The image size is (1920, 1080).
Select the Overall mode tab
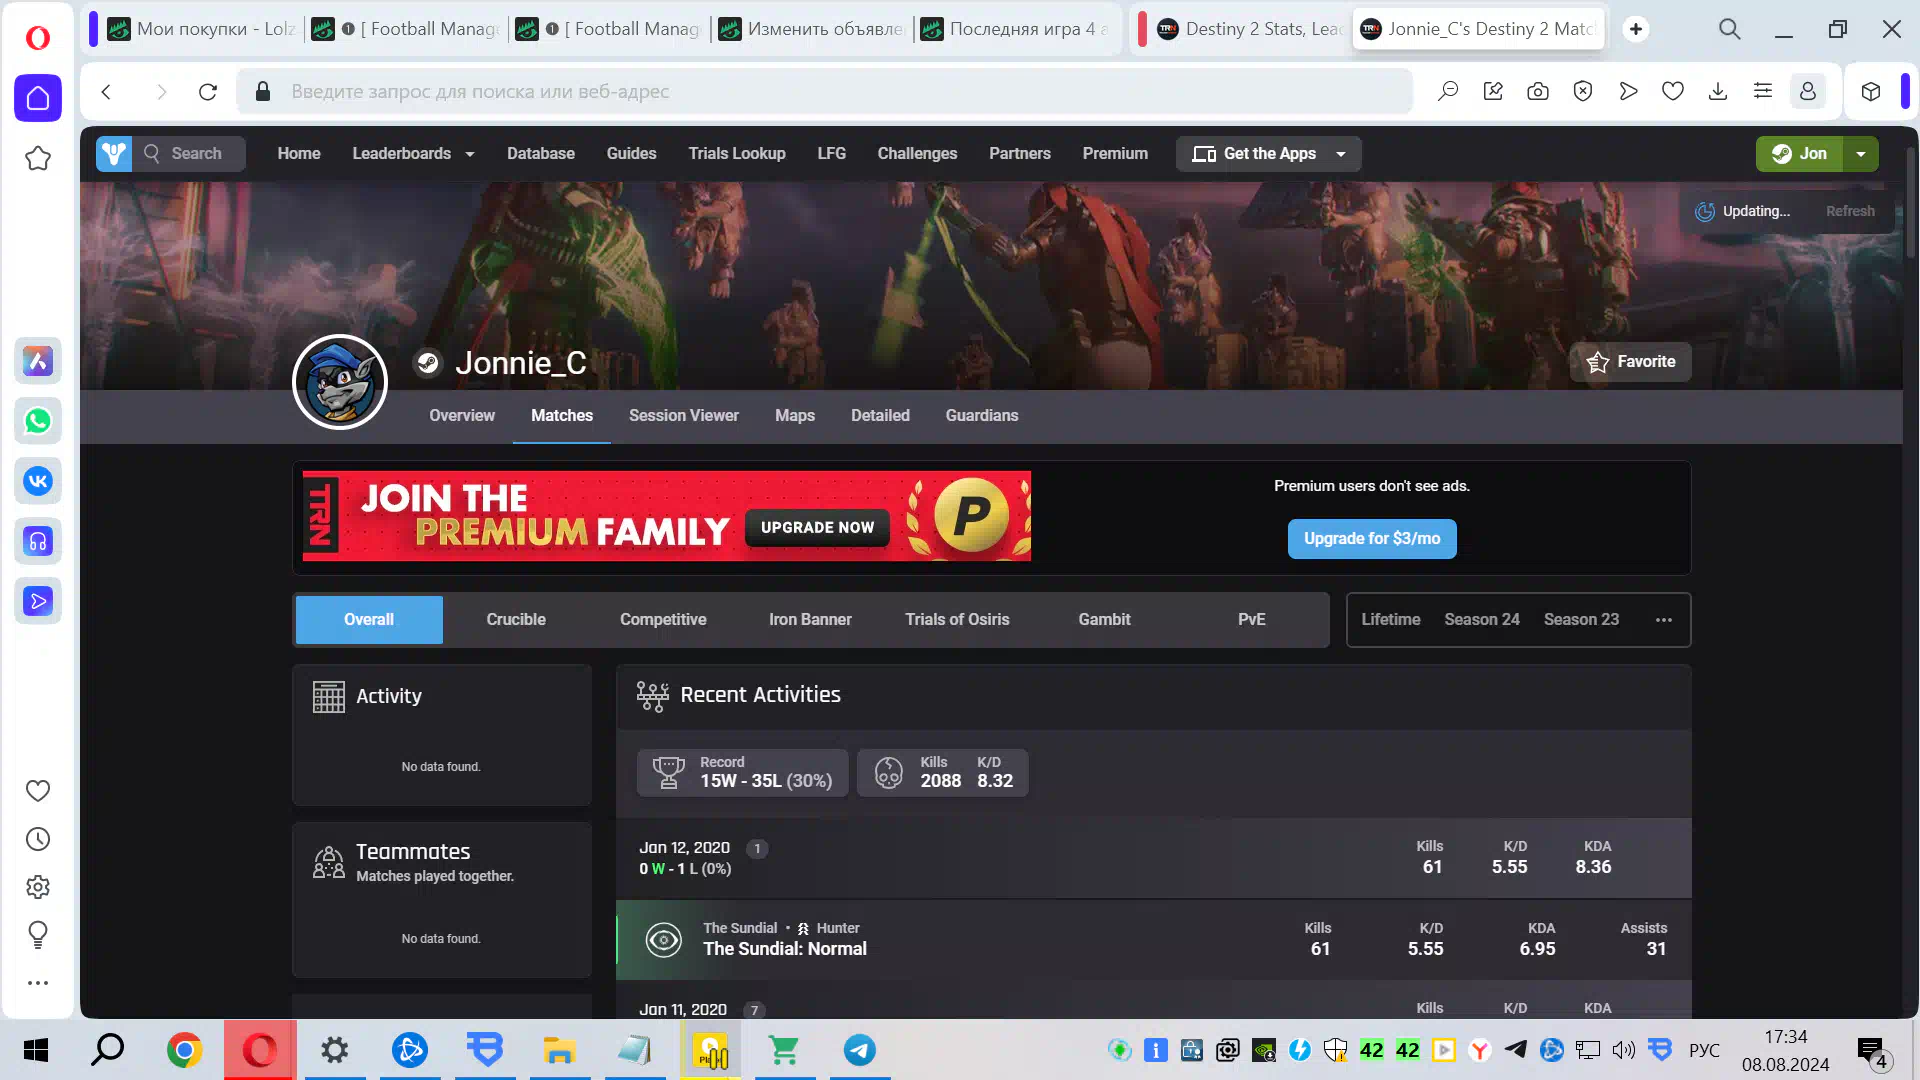[x=369, y=620]
